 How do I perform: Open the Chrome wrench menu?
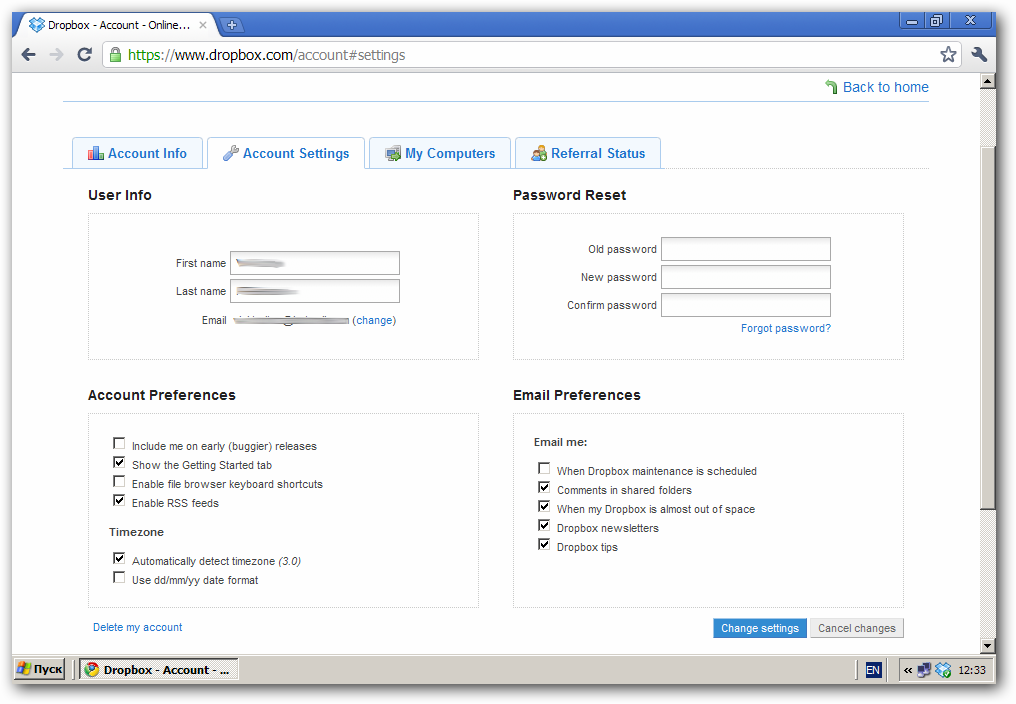point(979,54)
